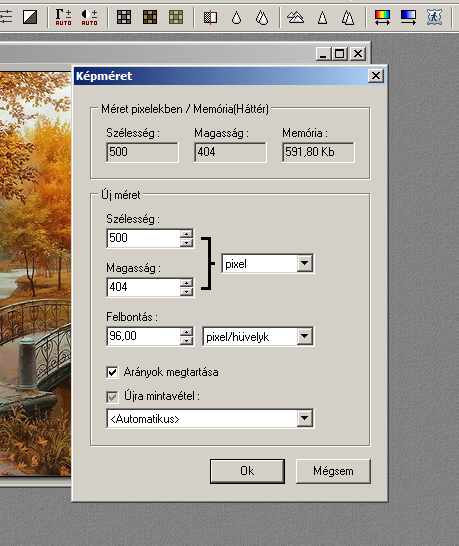Click the Ok button
Viewport: 459px width, 546px height.
[247, 471]
